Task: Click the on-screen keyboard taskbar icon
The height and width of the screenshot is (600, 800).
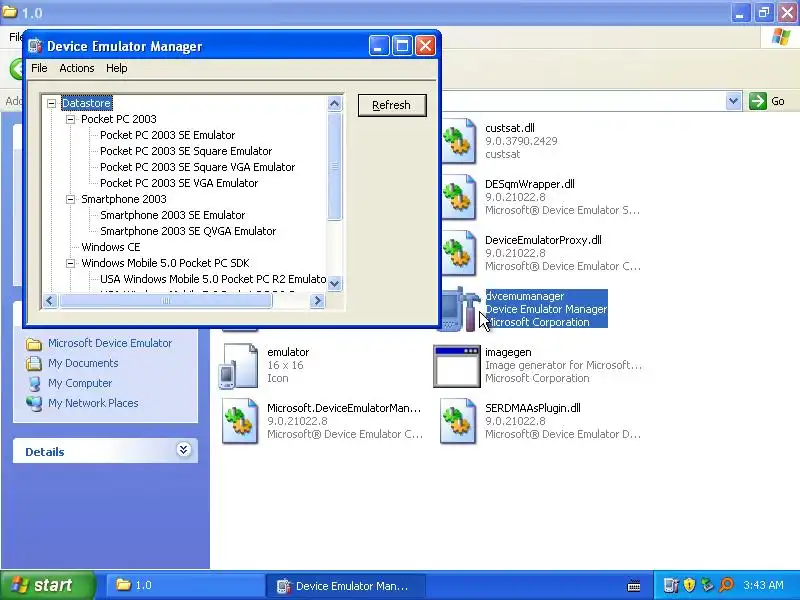Action: tap(634, 586)
